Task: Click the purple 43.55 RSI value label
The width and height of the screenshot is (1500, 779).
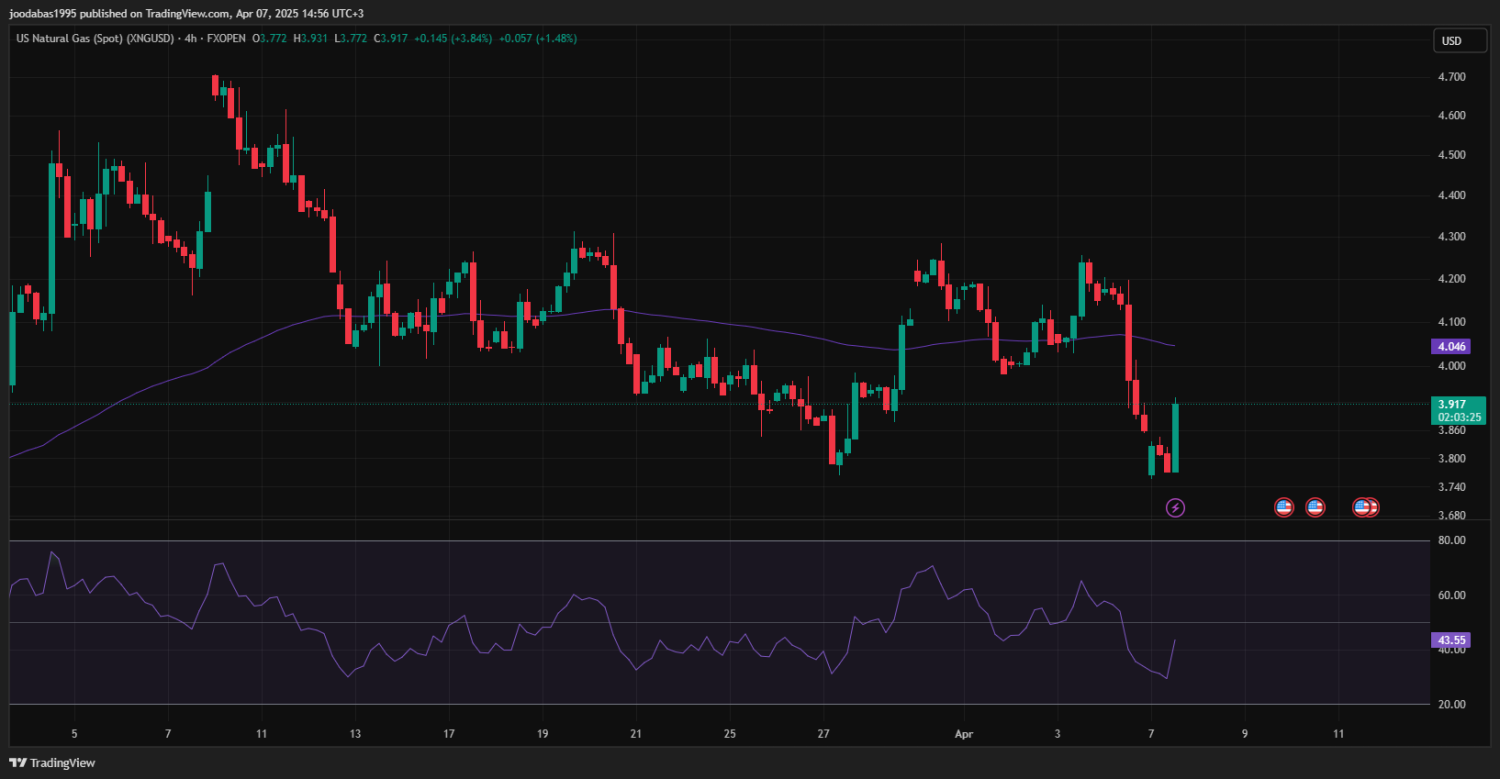Action: click(x=1451, y=640)
